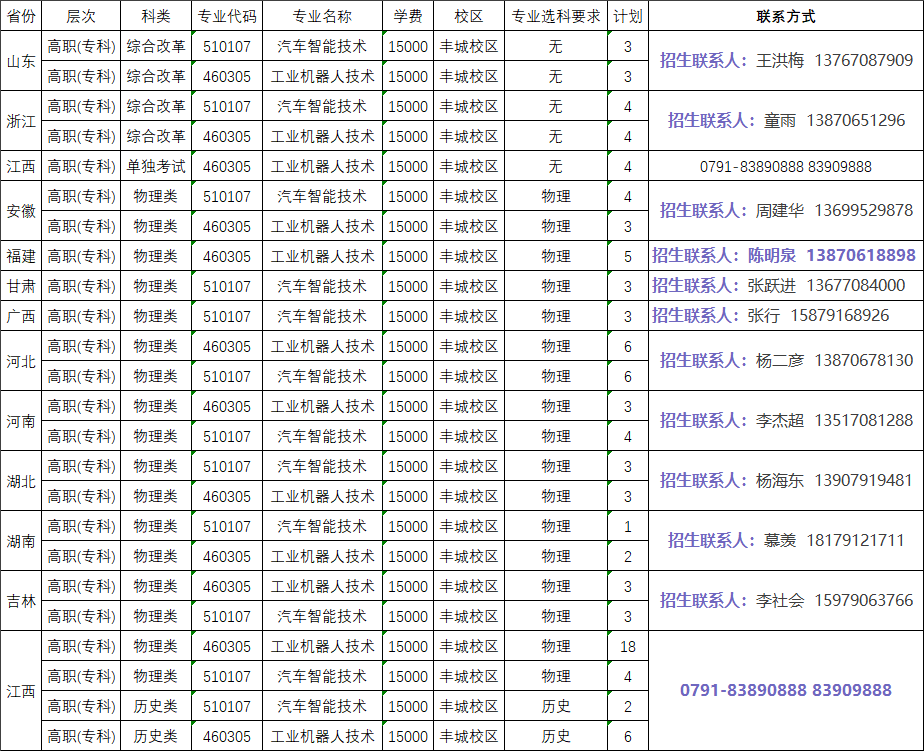The image size is (924, 751).
Task: Click the 丰城校区 cell in 甘肃 row
Action: (x=469, y=285)
